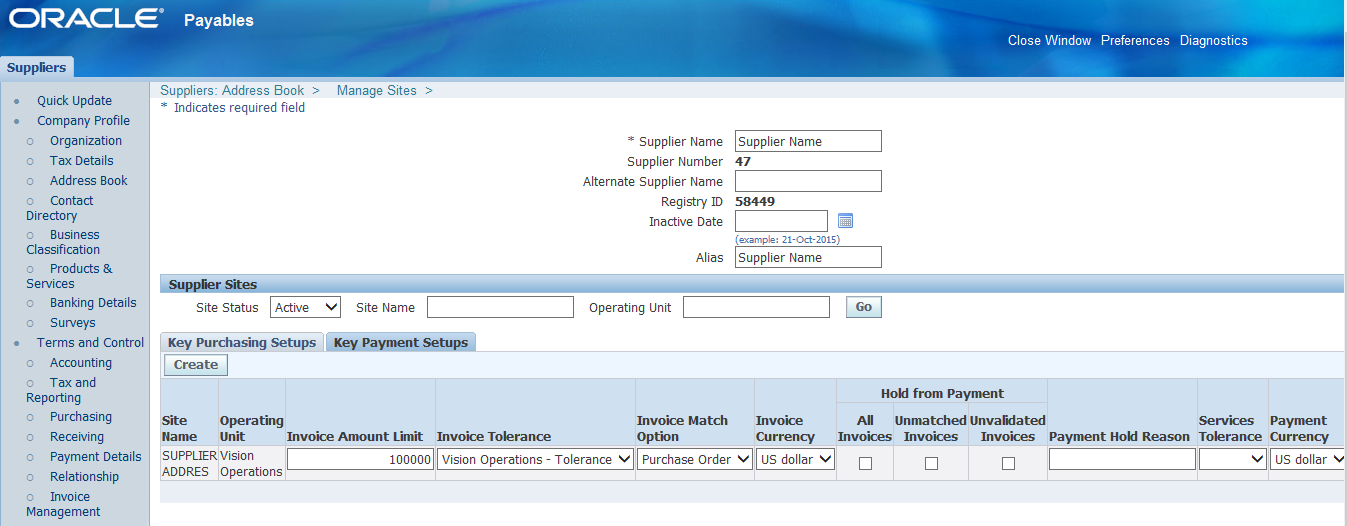Enable the Unmatched Invoices hold checkbox
Viewport: 1347px width, 526px height.
click(931, 463)
